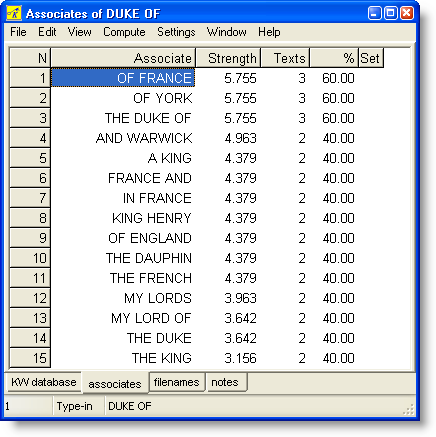Click the KING HENRY associate entry
436x437 pixels.
[x=152, y=218]
